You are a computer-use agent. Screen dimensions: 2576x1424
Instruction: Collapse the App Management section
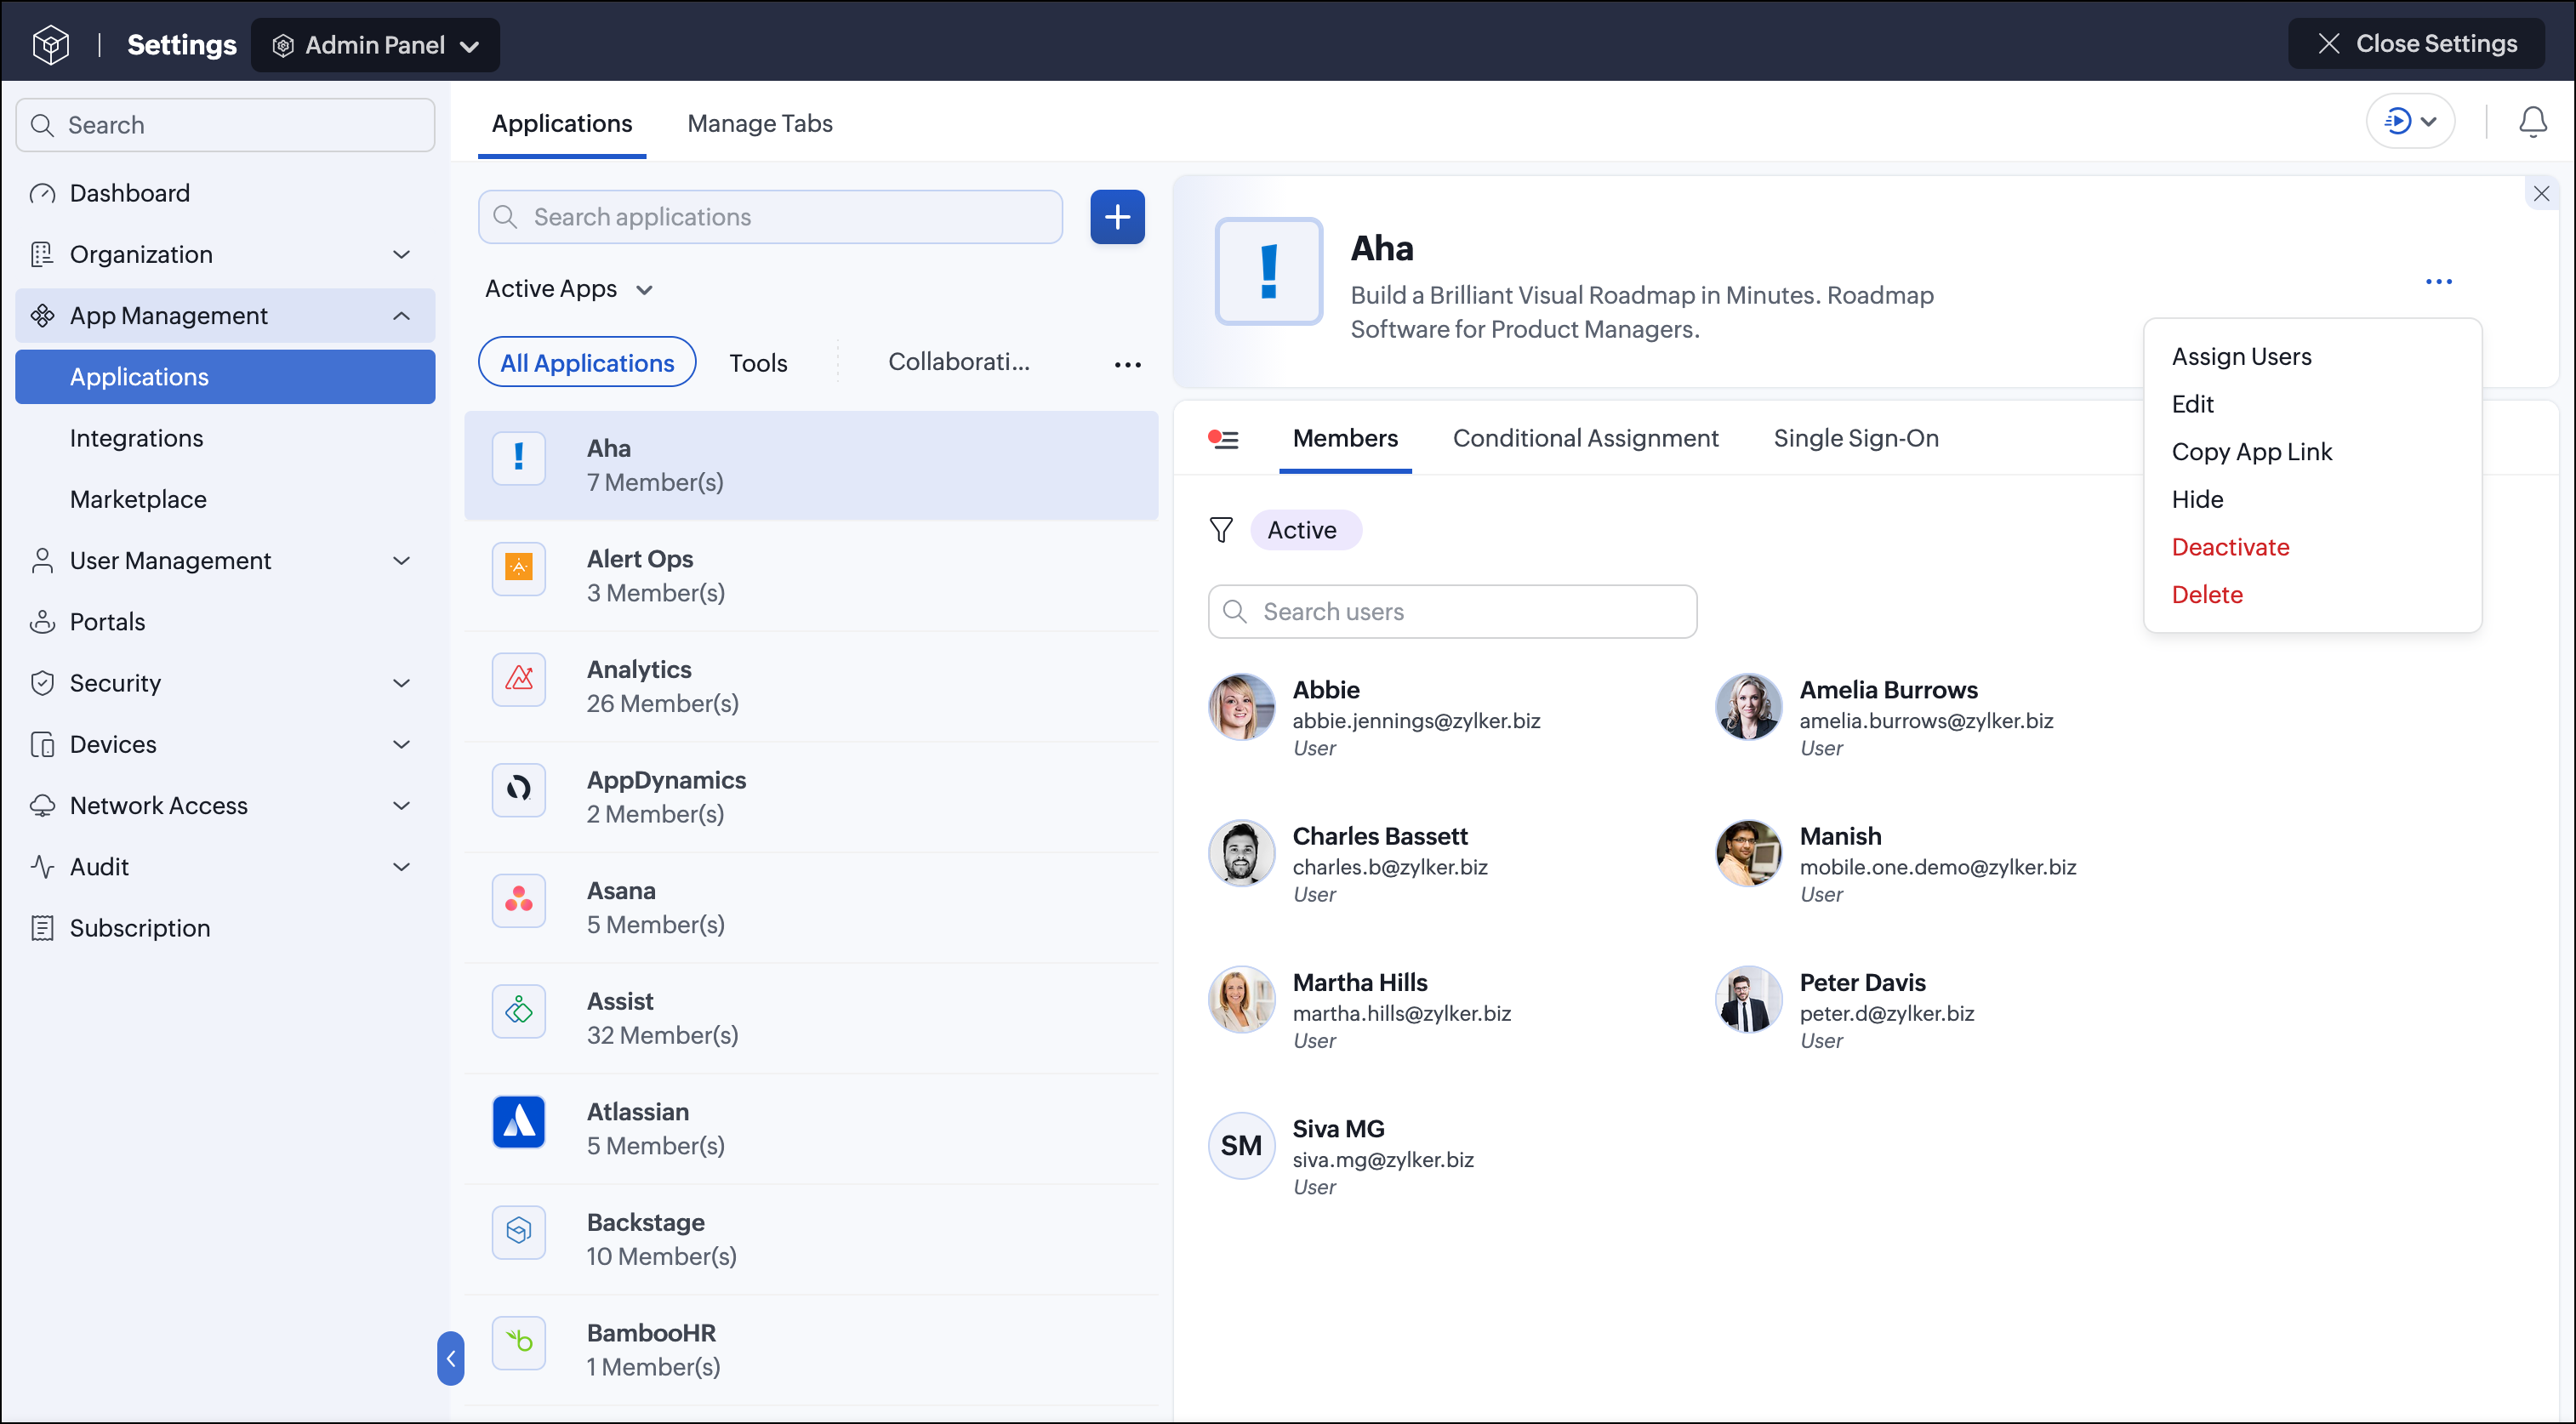[x=226, y=316]
